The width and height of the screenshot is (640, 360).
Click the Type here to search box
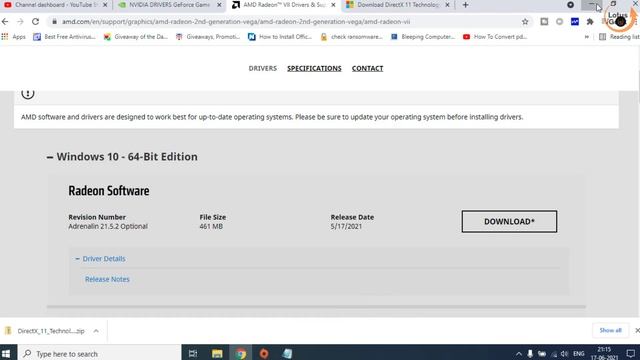pos(99,353)
